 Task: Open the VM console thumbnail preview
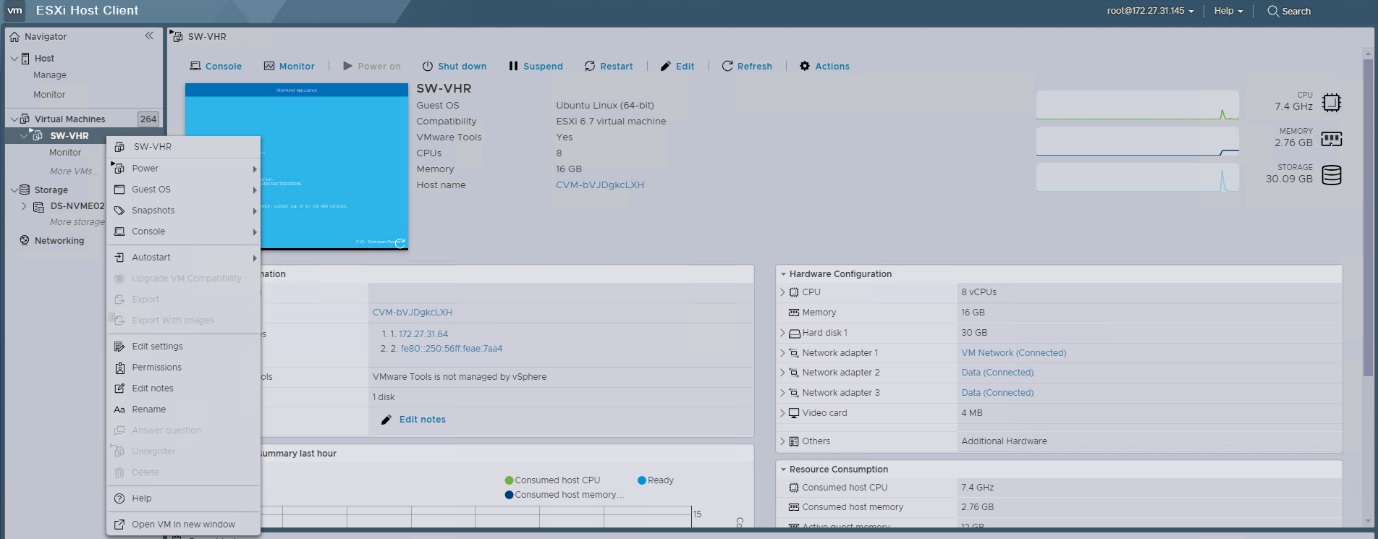click(x=297, y=166)
